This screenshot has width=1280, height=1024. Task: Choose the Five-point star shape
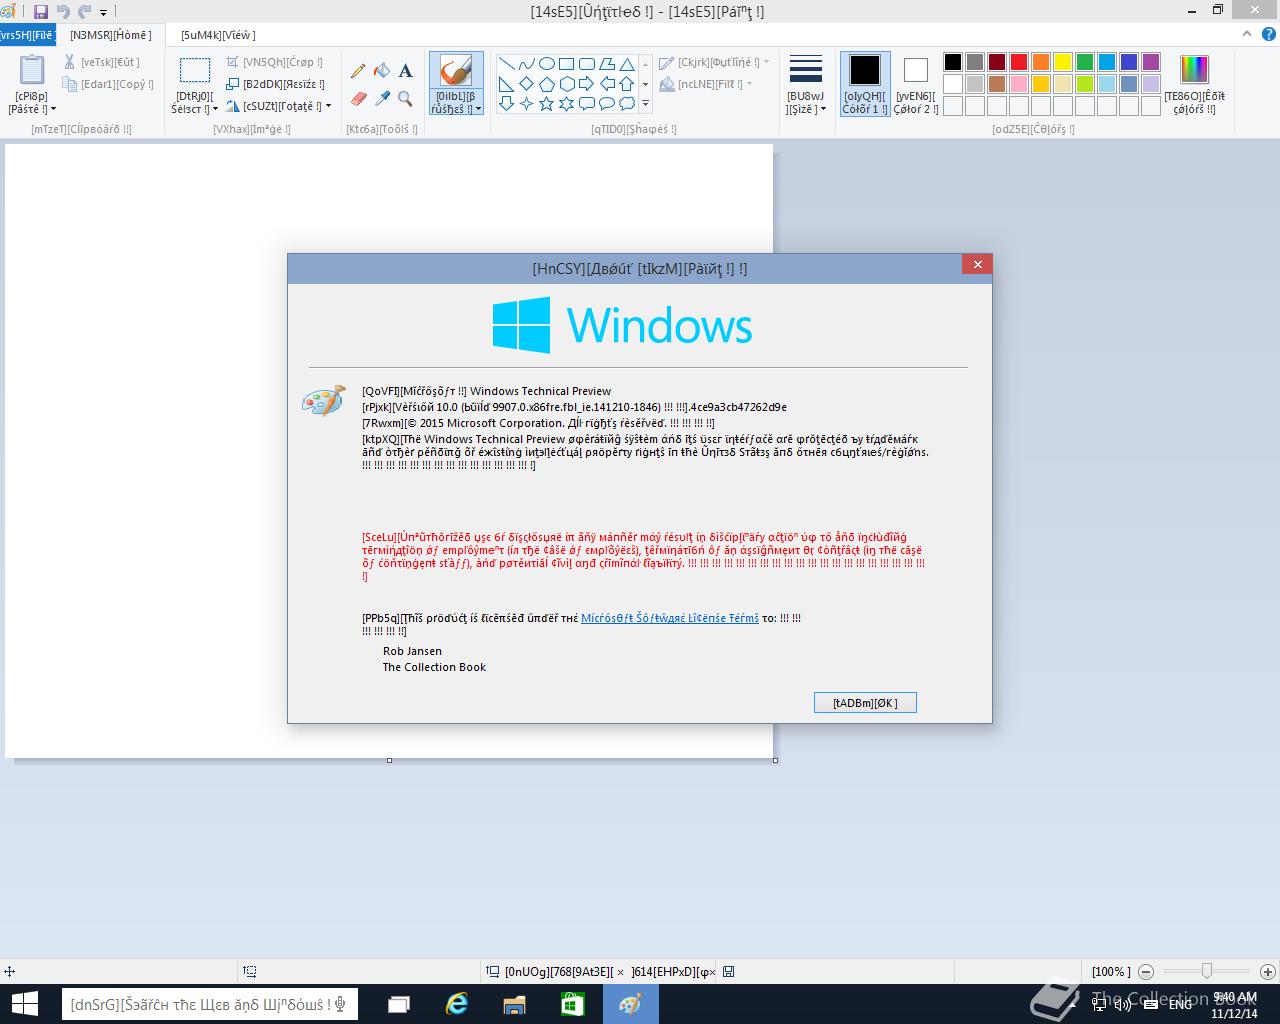[546, 103]
